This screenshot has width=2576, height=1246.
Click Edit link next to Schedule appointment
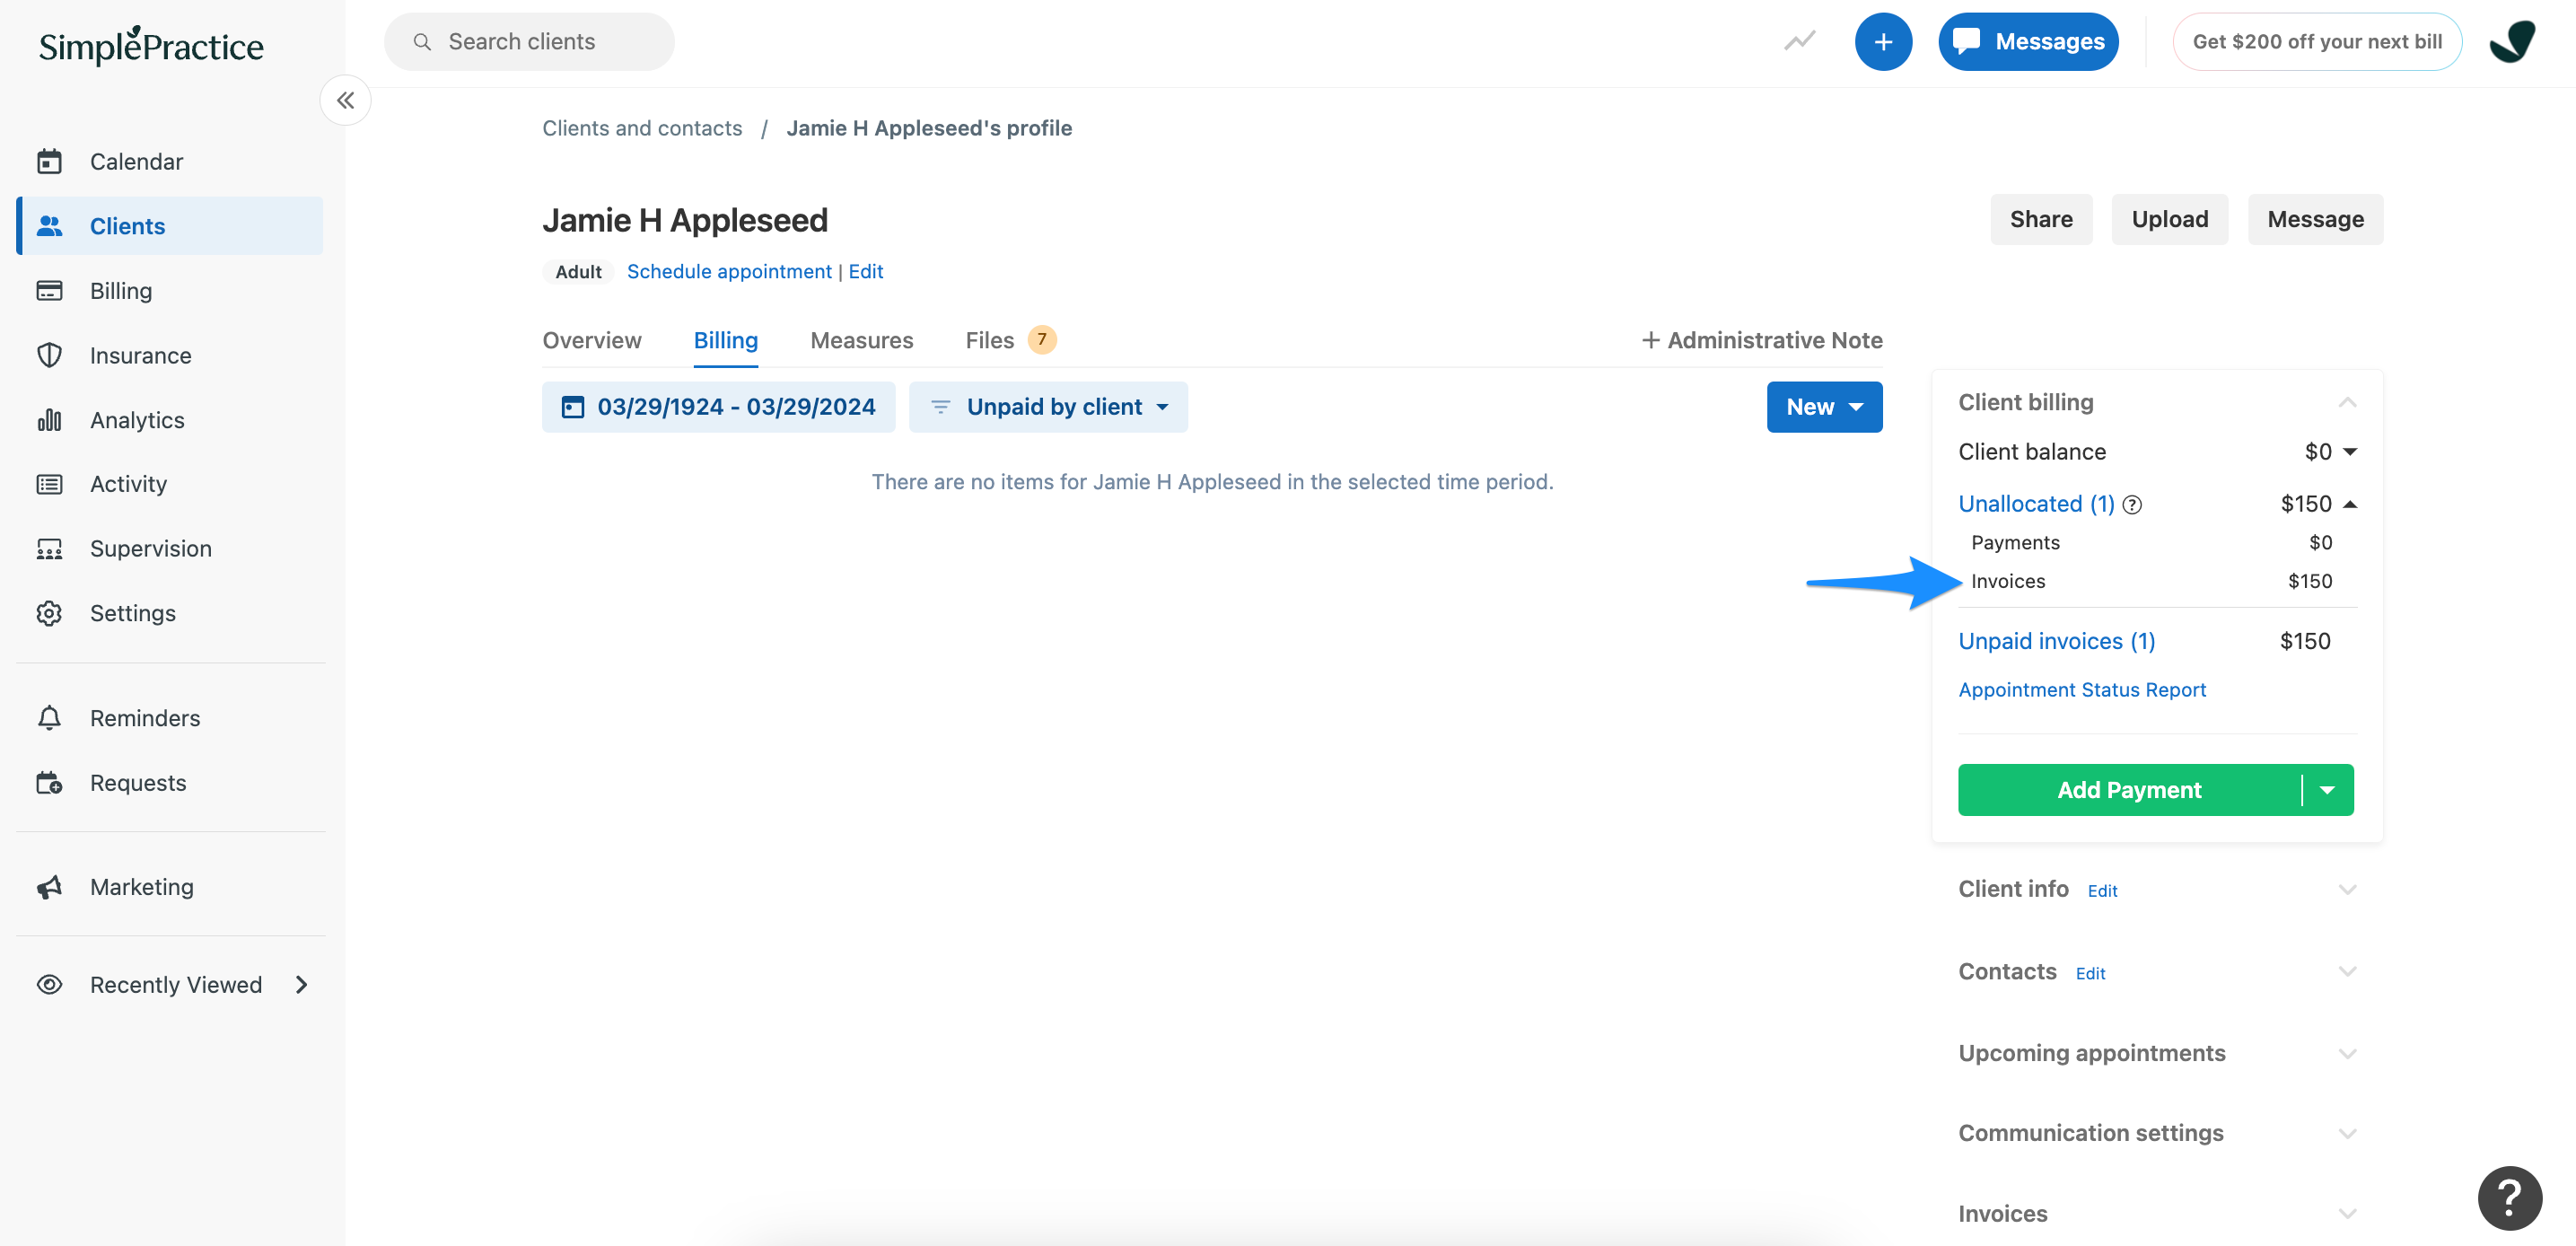[865, 272]
